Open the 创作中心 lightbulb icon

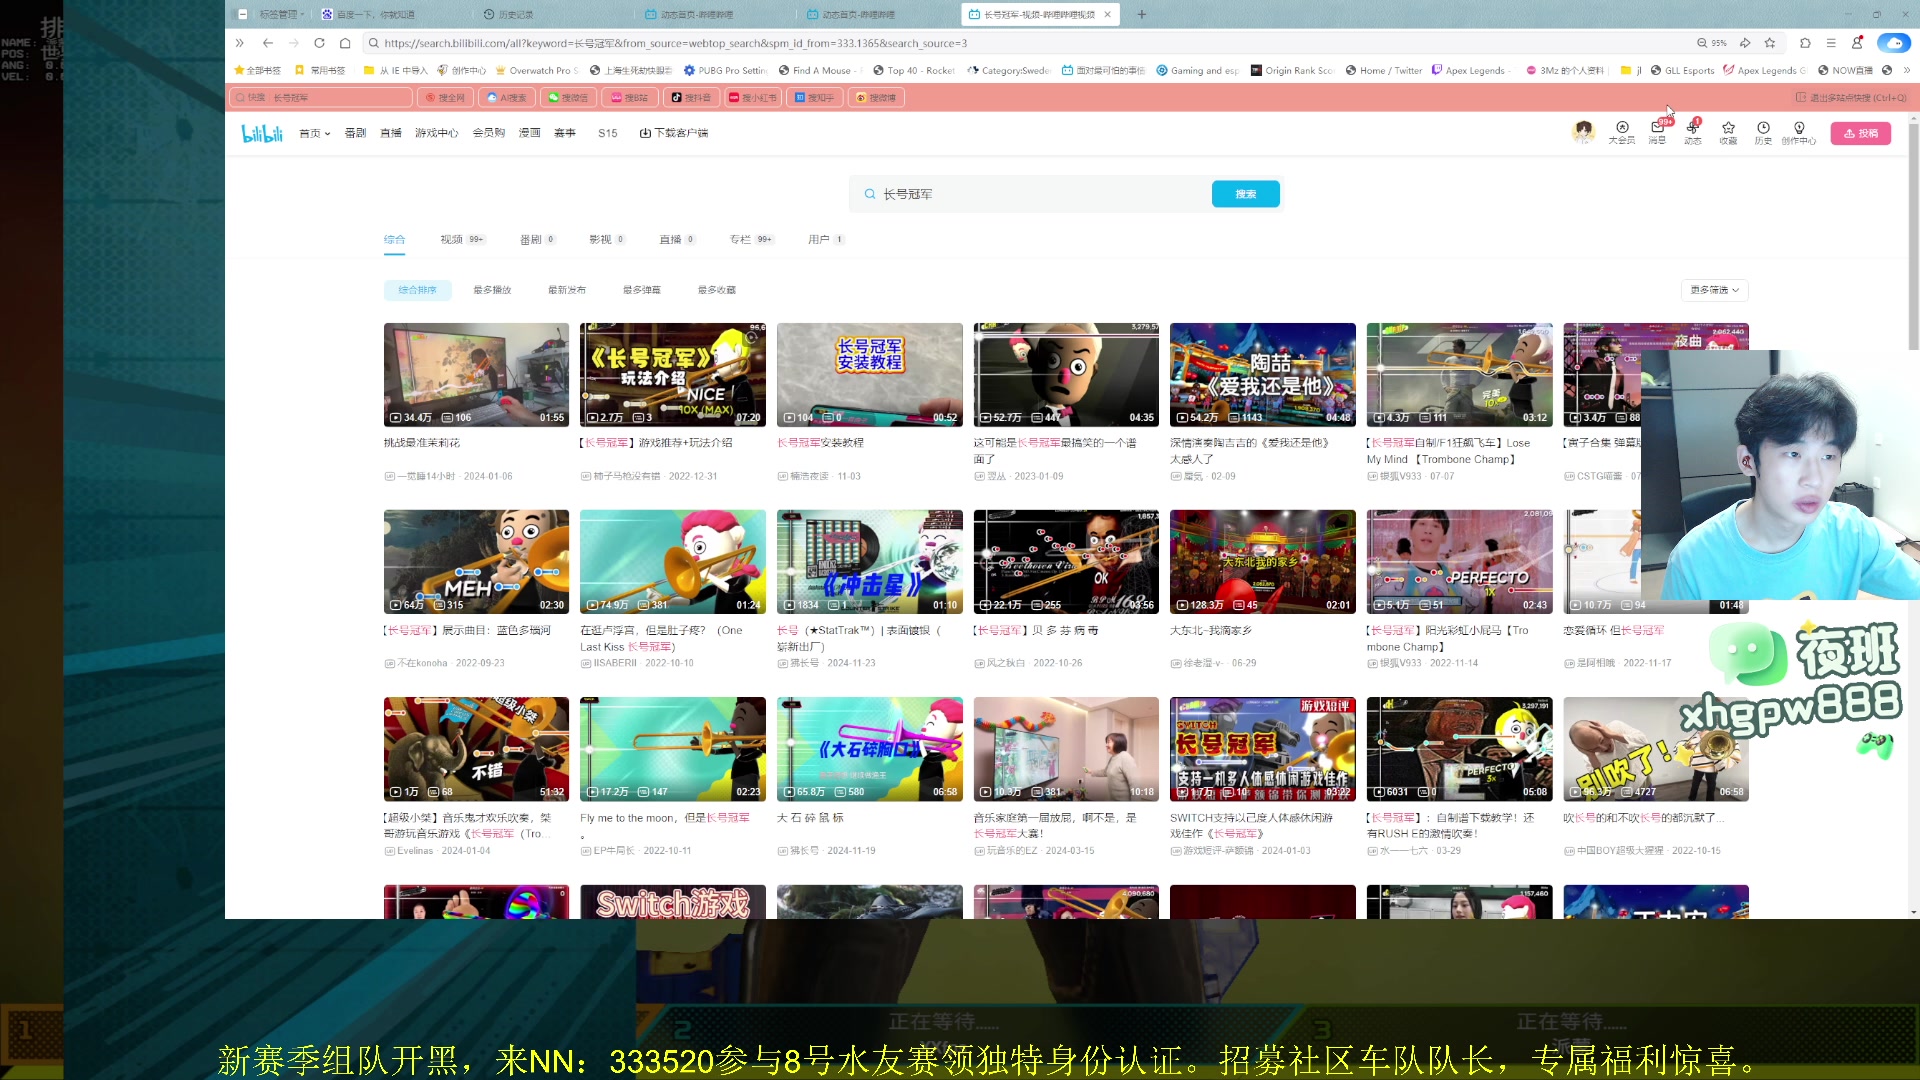tap(1798, 132)
